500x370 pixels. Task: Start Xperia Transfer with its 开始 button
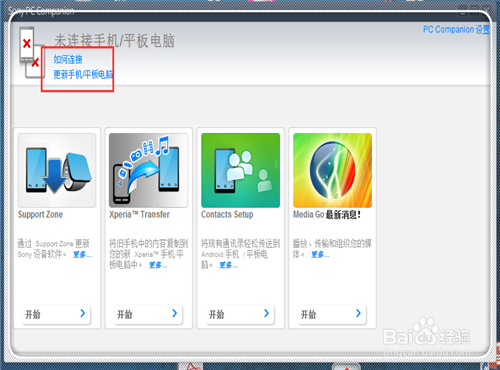coord(148,314)
